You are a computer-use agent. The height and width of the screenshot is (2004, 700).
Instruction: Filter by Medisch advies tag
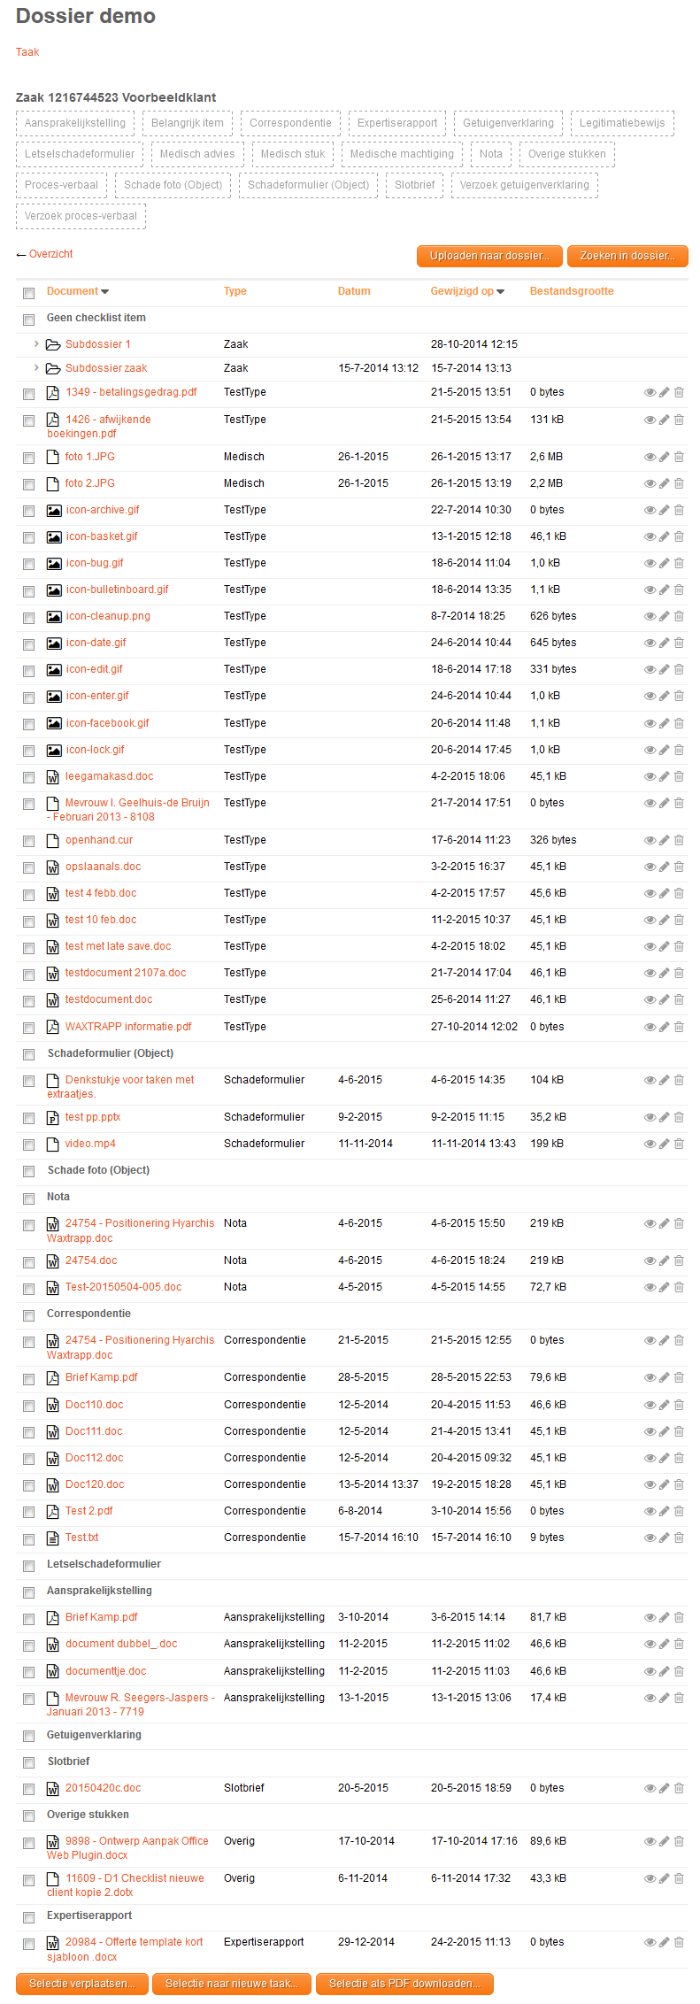(x=197, y=154)
